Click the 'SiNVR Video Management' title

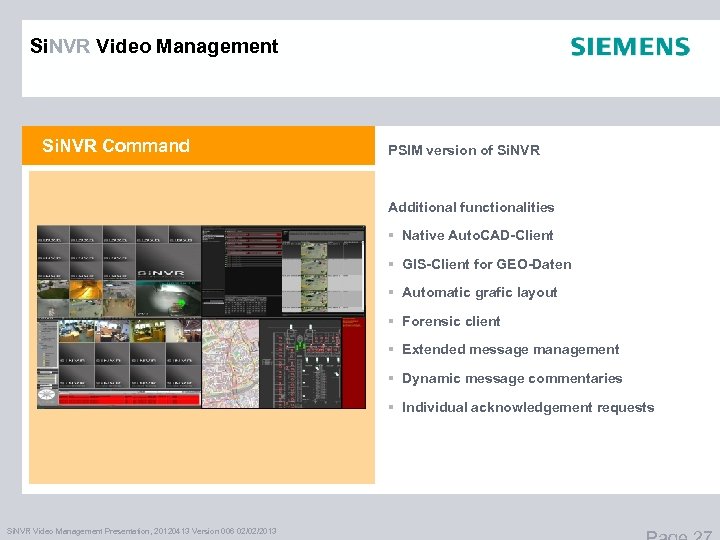154,46
